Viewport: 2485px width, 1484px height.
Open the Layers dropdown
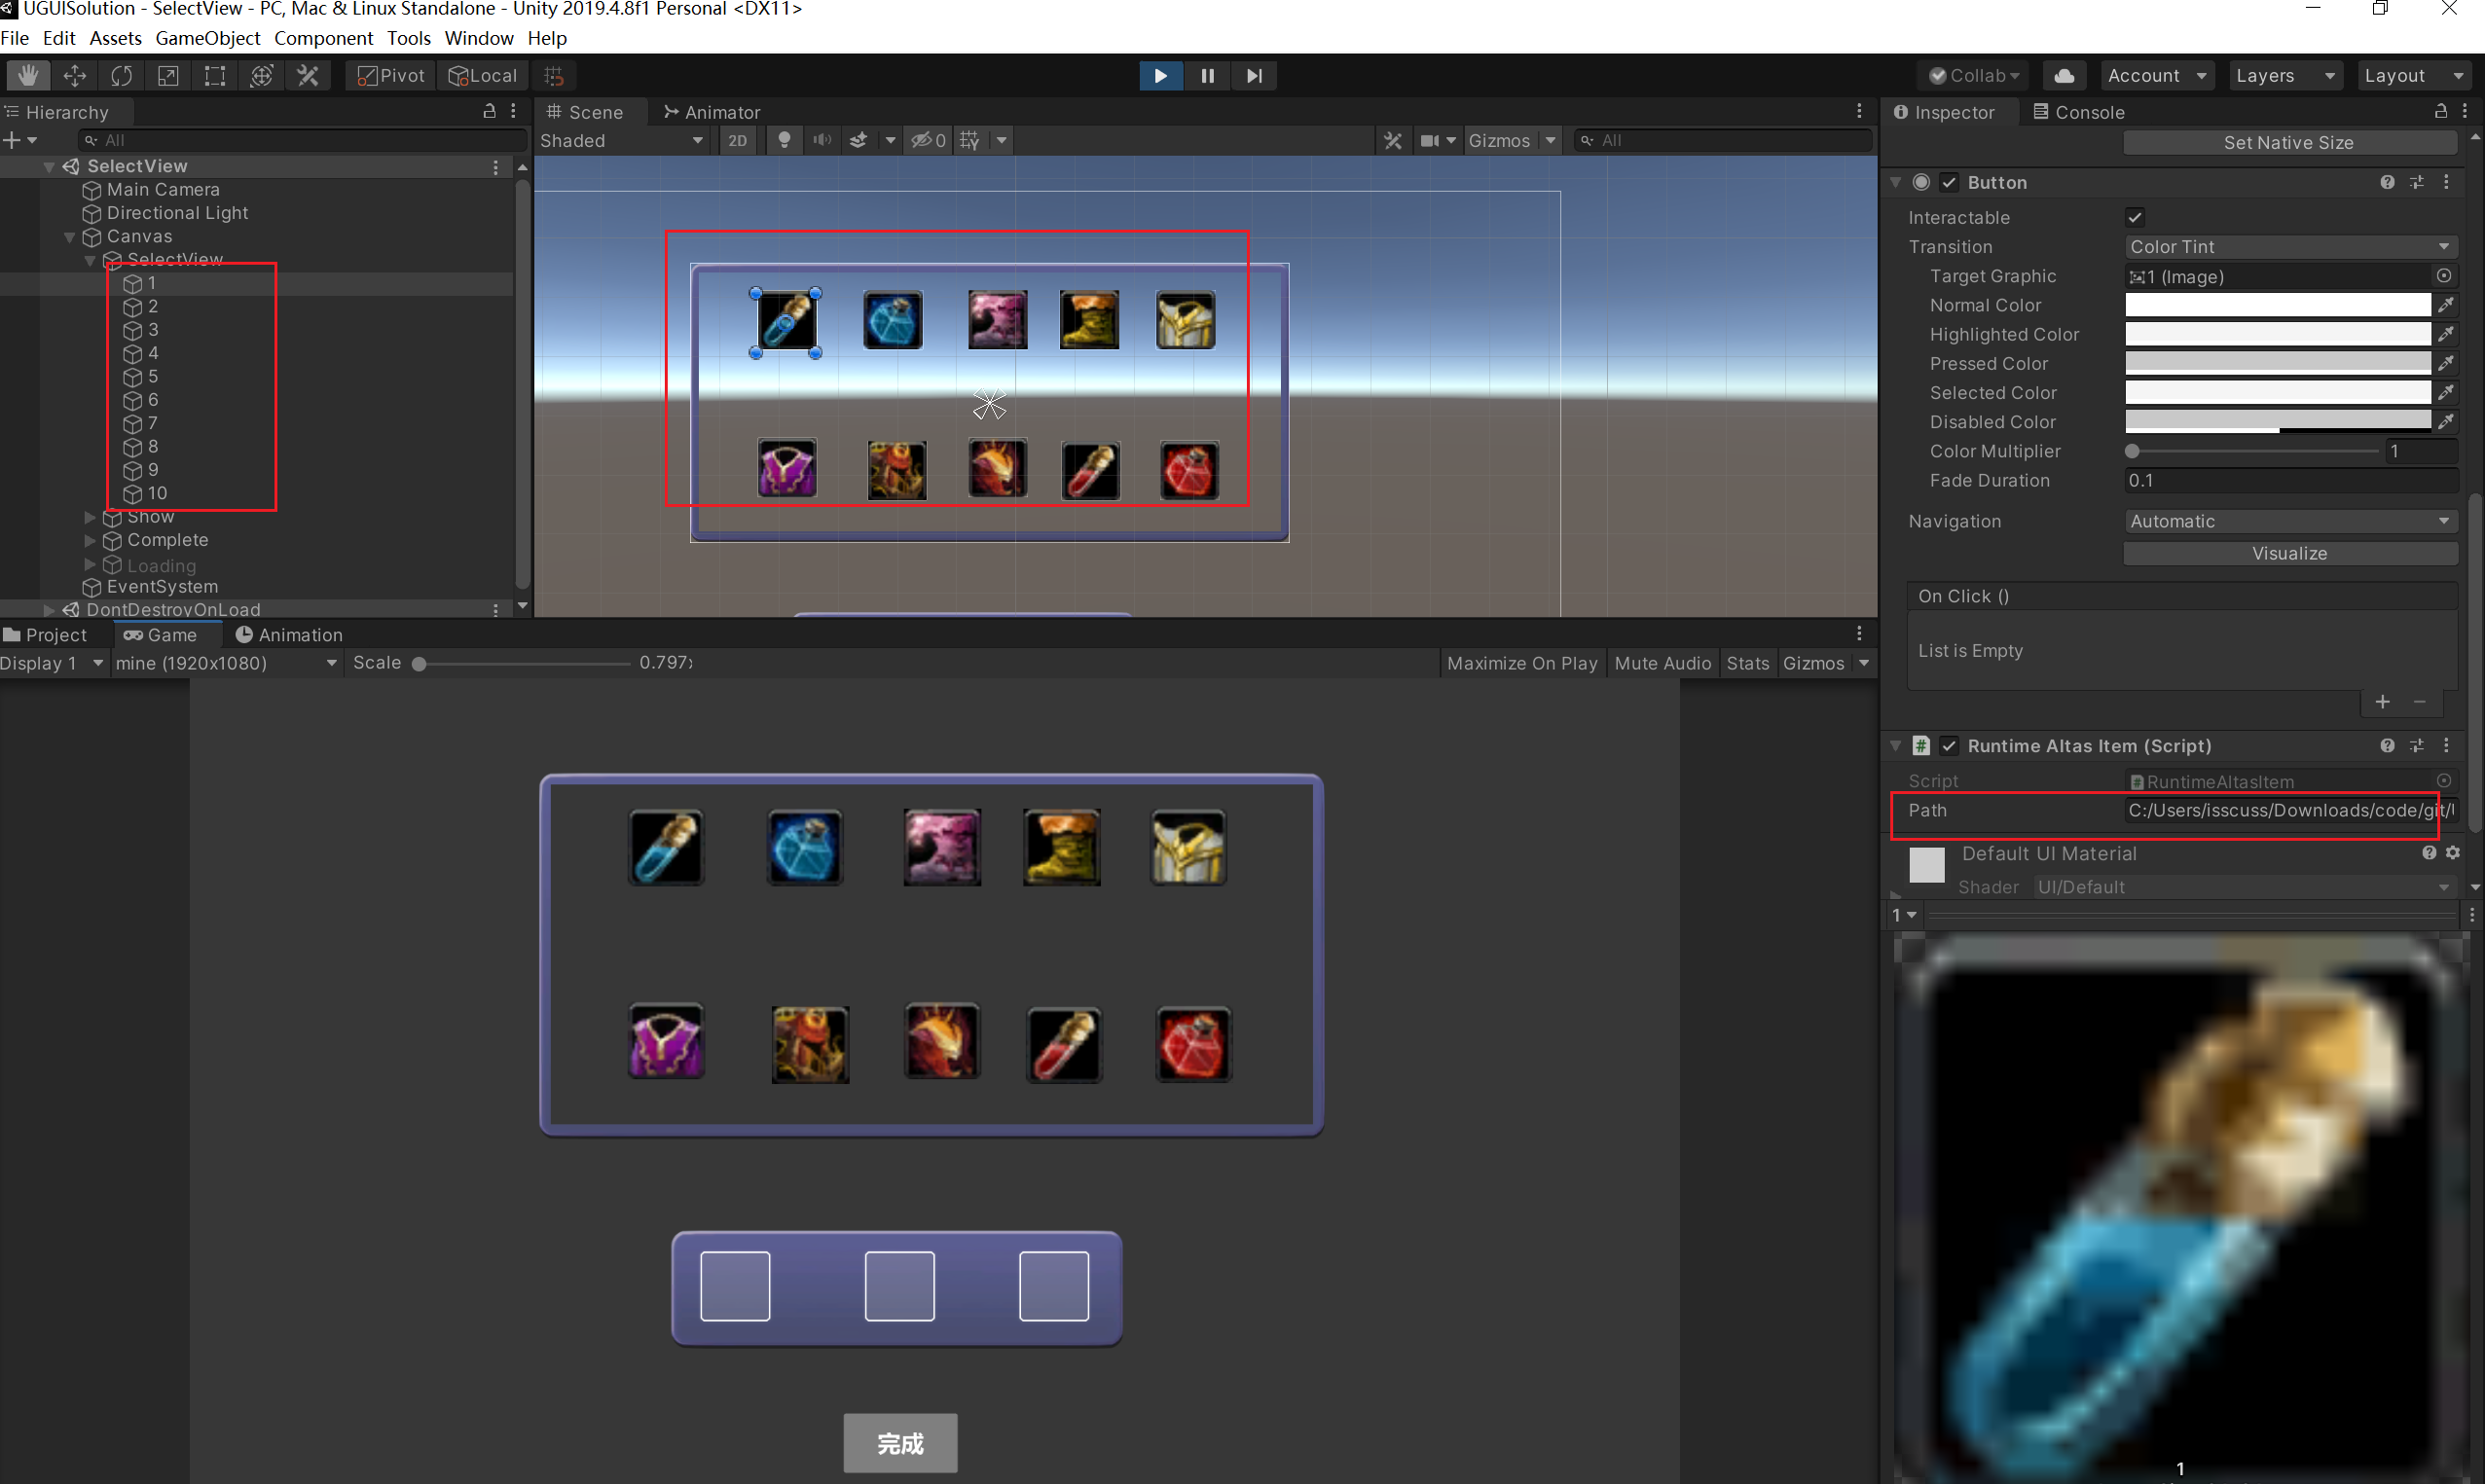click(x=2285, y=76)
